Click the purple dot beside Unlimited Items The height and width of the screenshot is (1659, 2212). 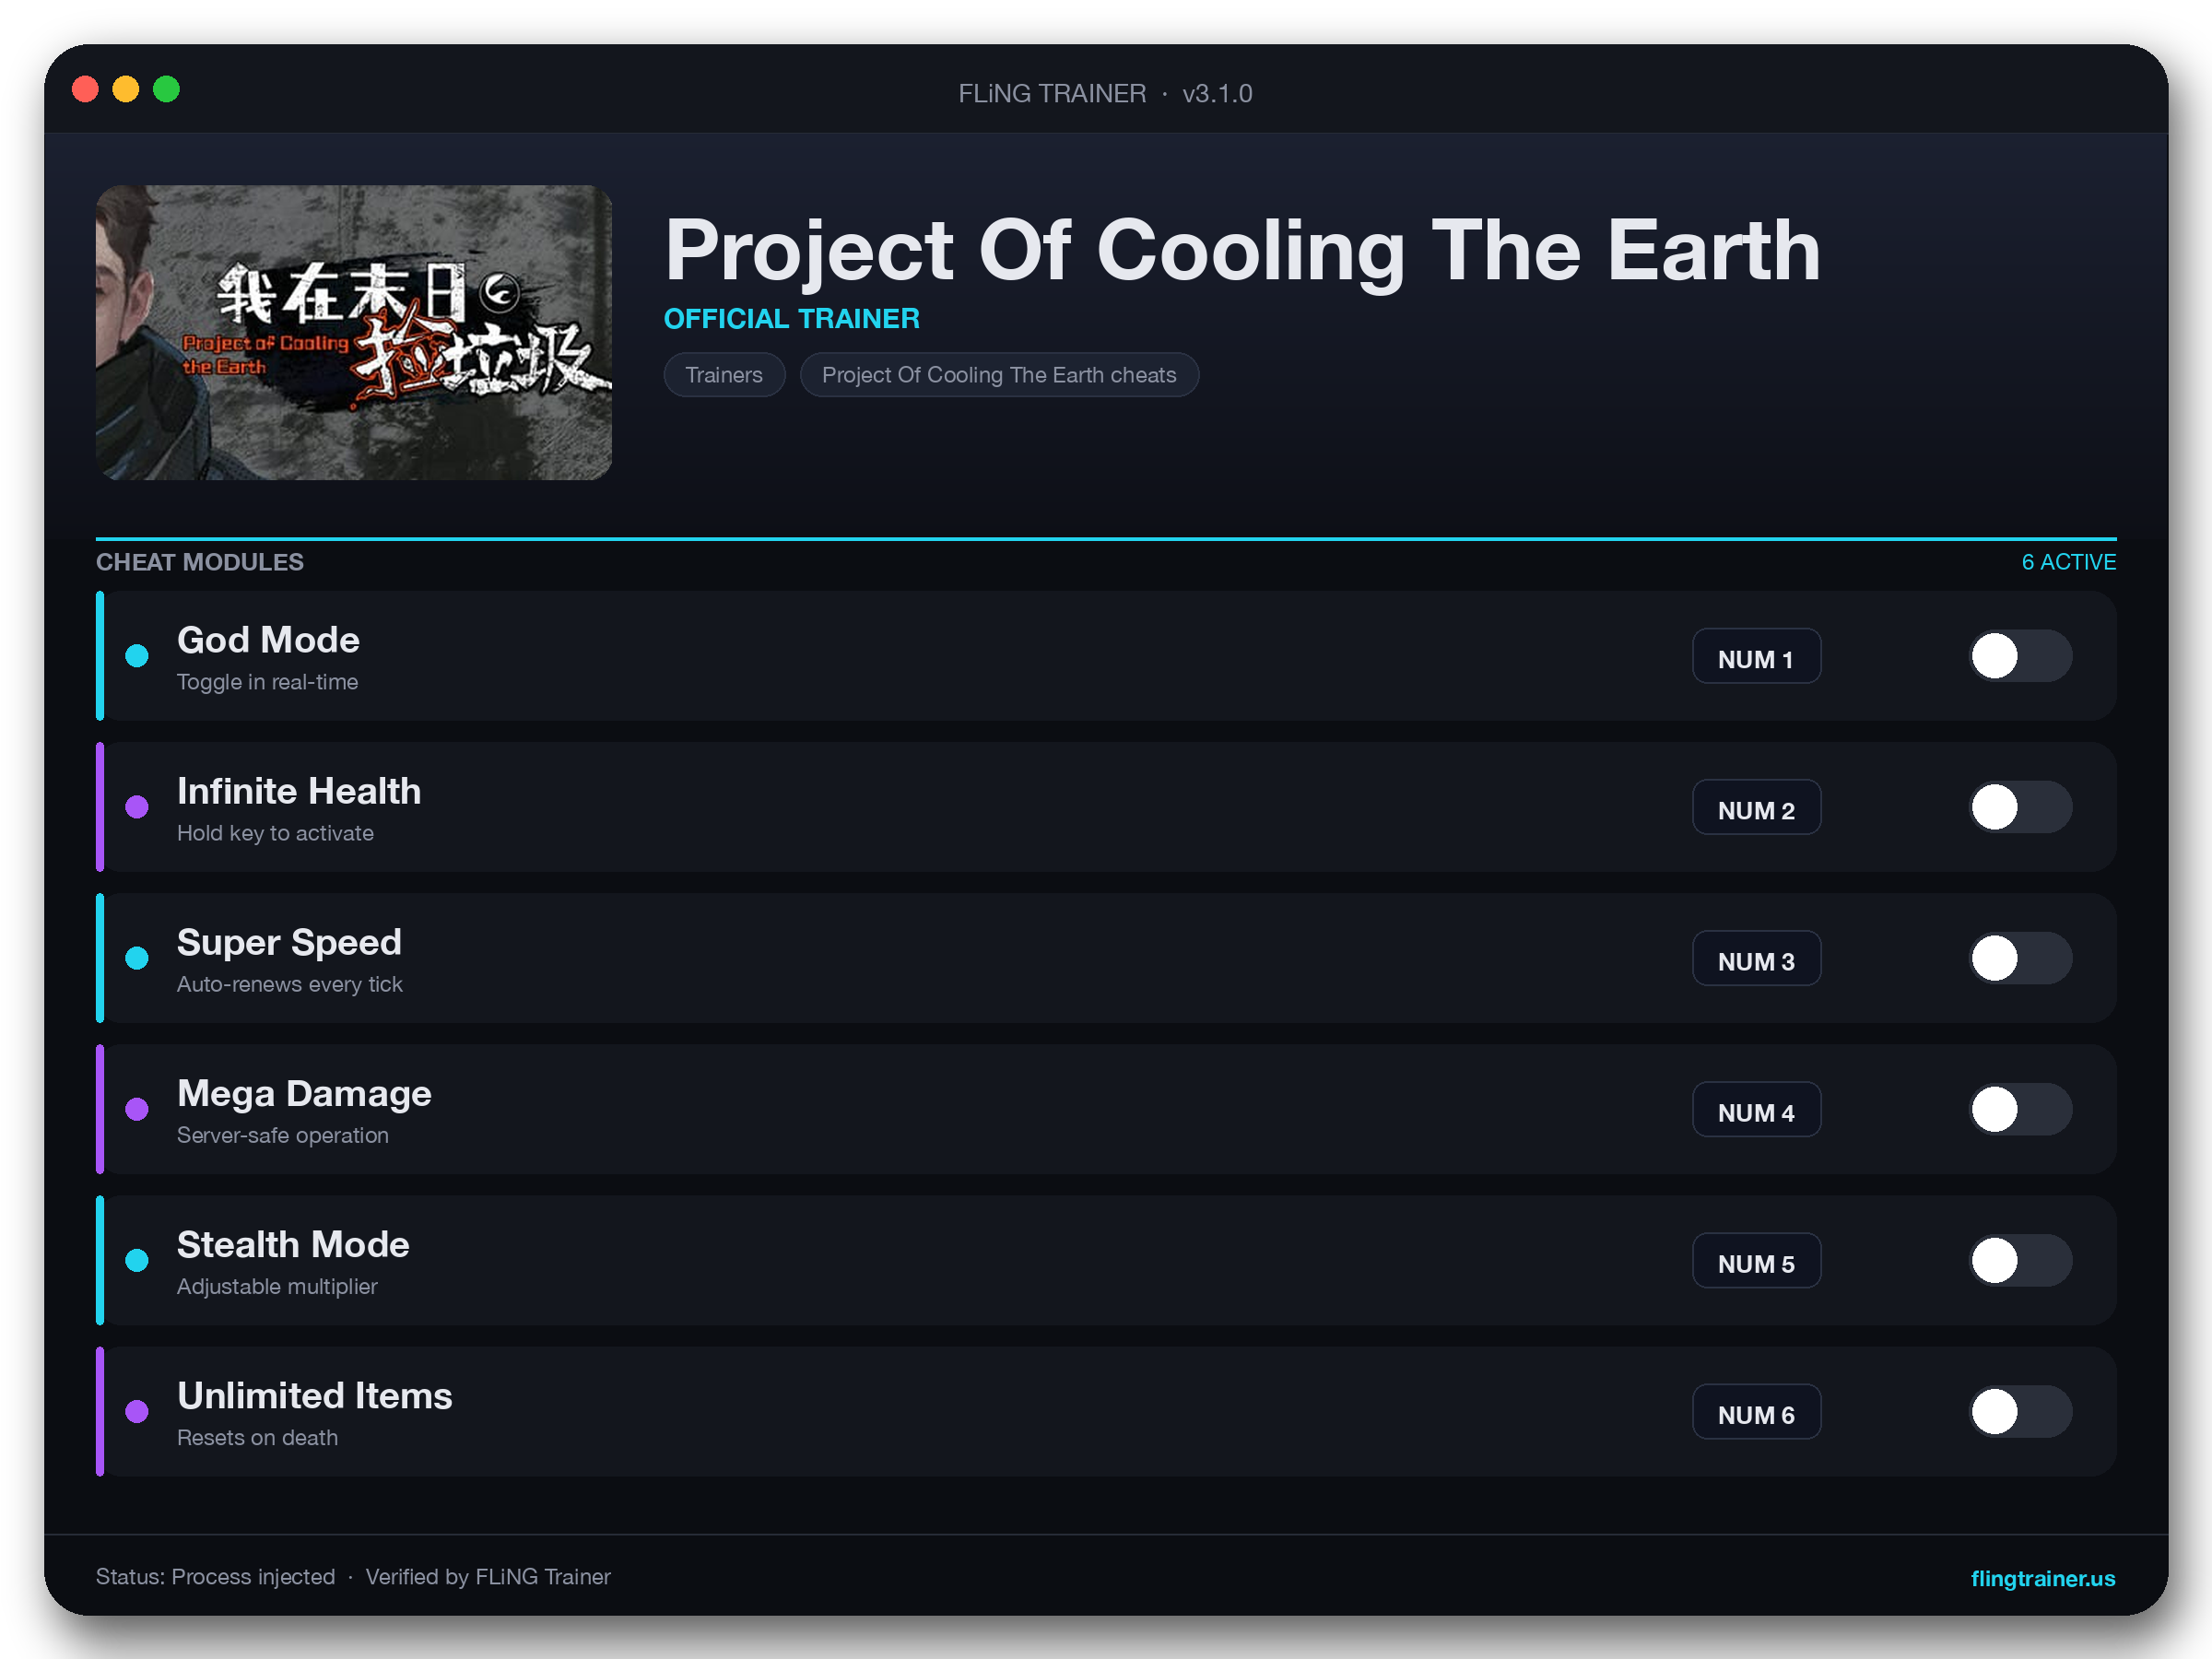pyautogui.click(x=137, y=1411)
